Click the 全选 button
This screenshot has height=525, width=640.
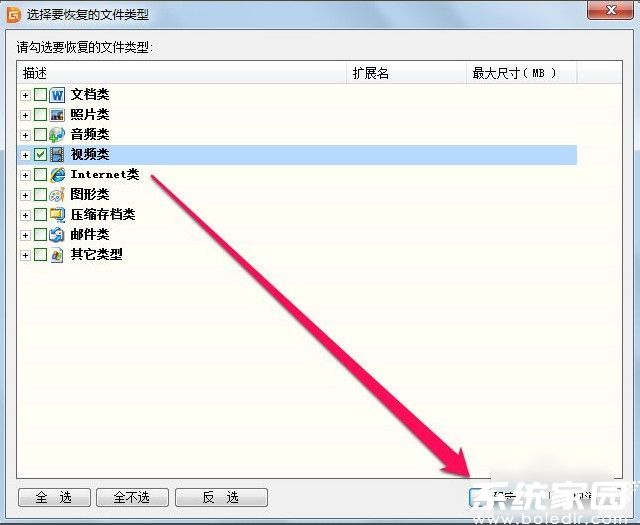coord(54,497)
